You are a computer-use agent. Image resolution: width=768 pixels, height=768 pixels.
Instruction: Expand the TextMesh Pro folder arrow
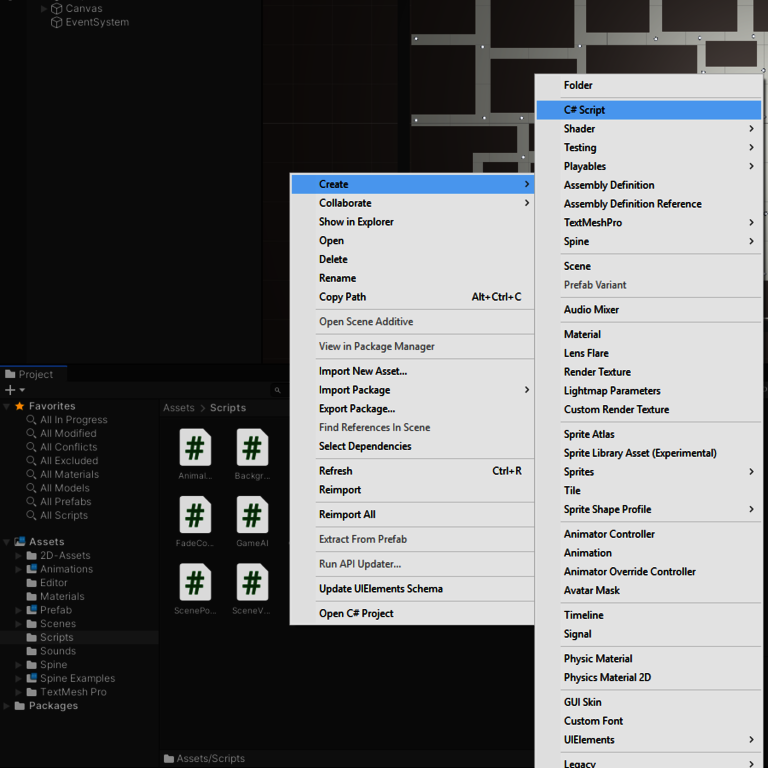(18, 692)
